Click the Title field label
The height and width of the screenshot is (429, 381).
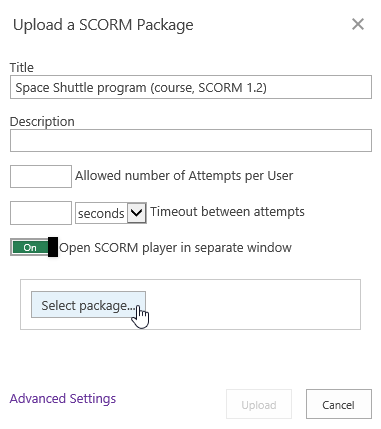click(22, 67)
